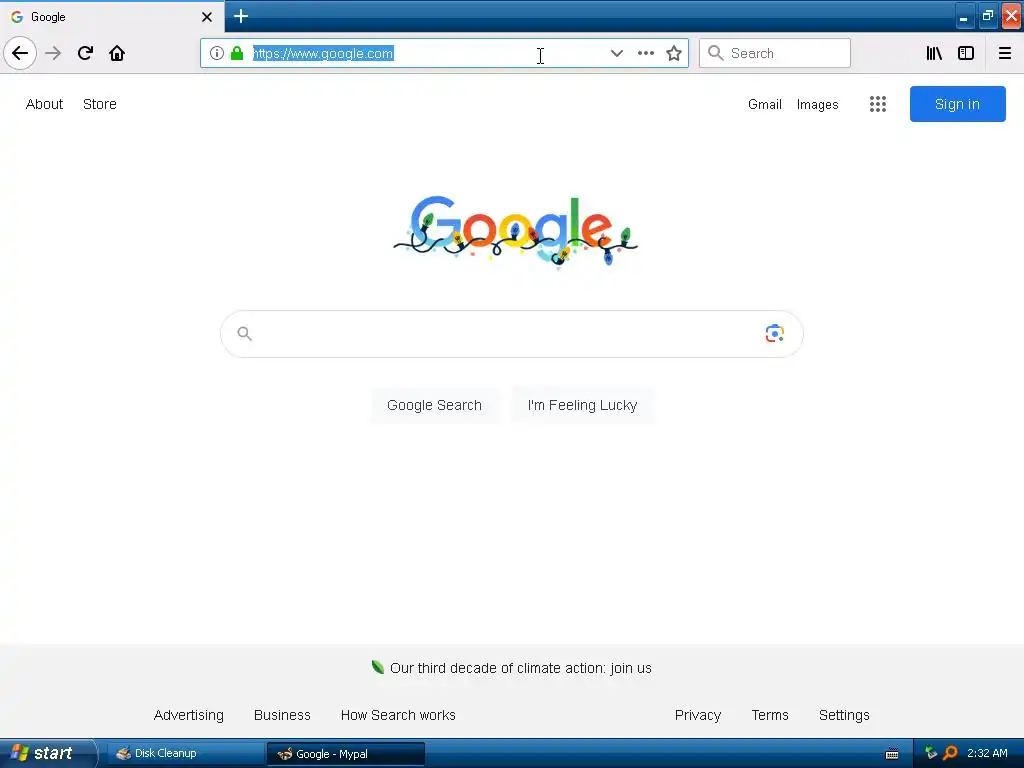The width and height of the screenshot is (1024, 768).
Task: Click the I'm Feeling Lucky button
Action: point(582,405)
